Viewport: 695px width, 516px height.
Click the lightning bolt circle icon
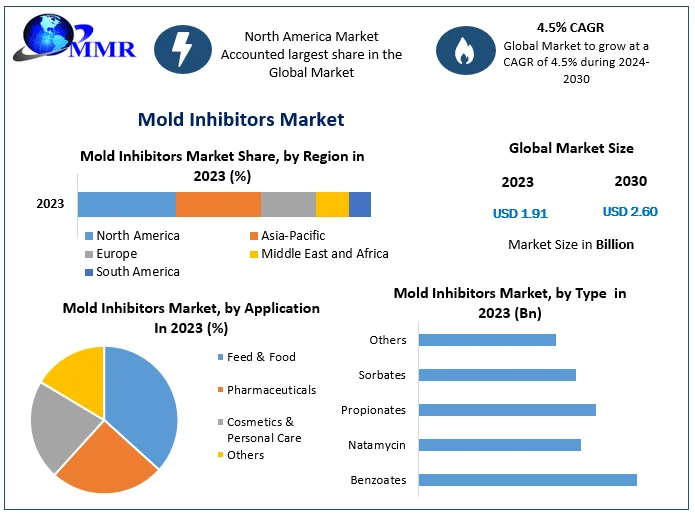[x=183, y=50]
